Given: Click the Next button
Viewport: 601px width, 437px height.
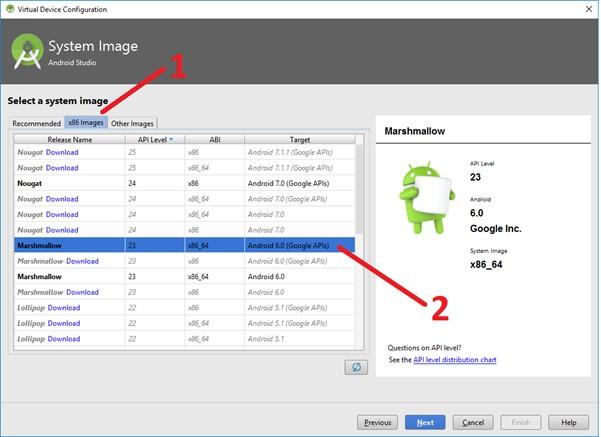Looking at the screenshot, I should 425,422.
